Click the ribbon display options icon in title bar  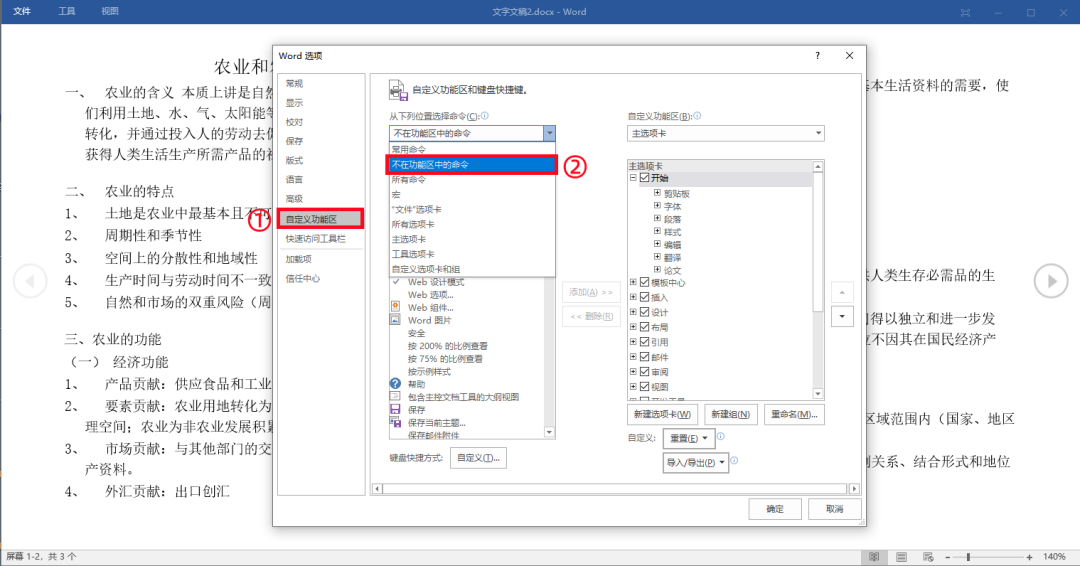click(965, 12)
